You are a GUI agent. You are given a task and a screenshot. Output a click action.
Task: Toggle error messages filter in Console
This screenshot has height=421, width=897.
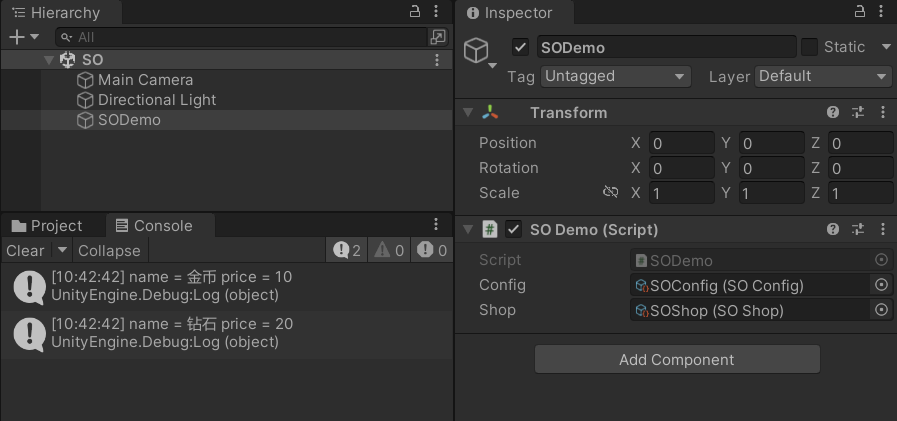pyautogui.click(x=432, y=251)
